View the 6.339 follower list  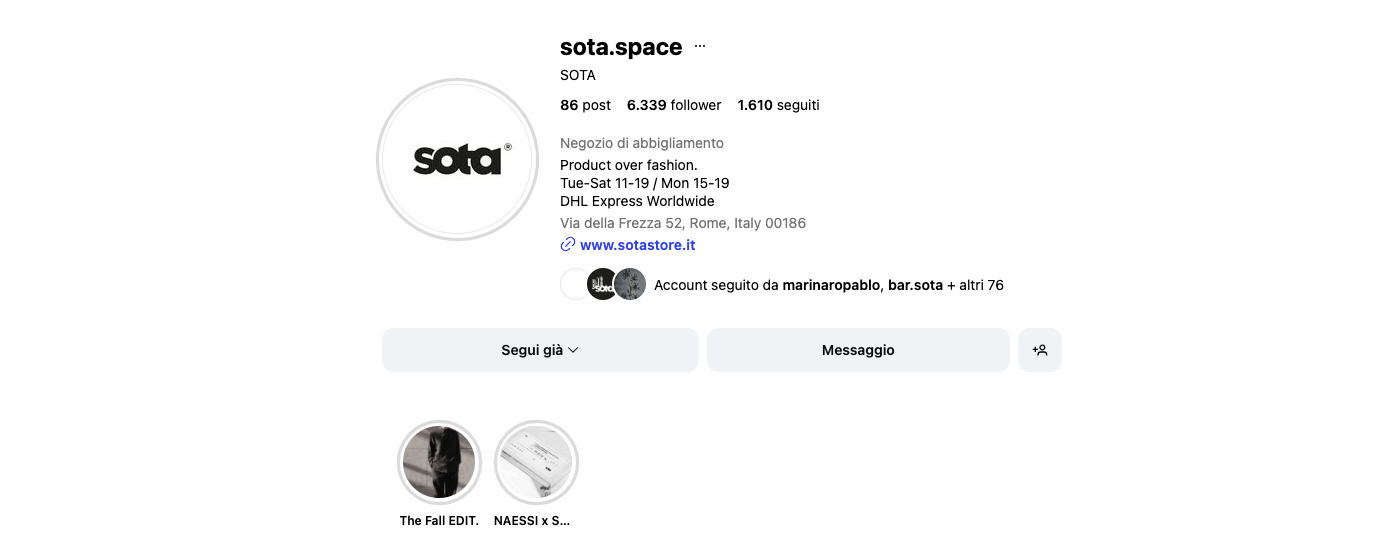point(674,105)
